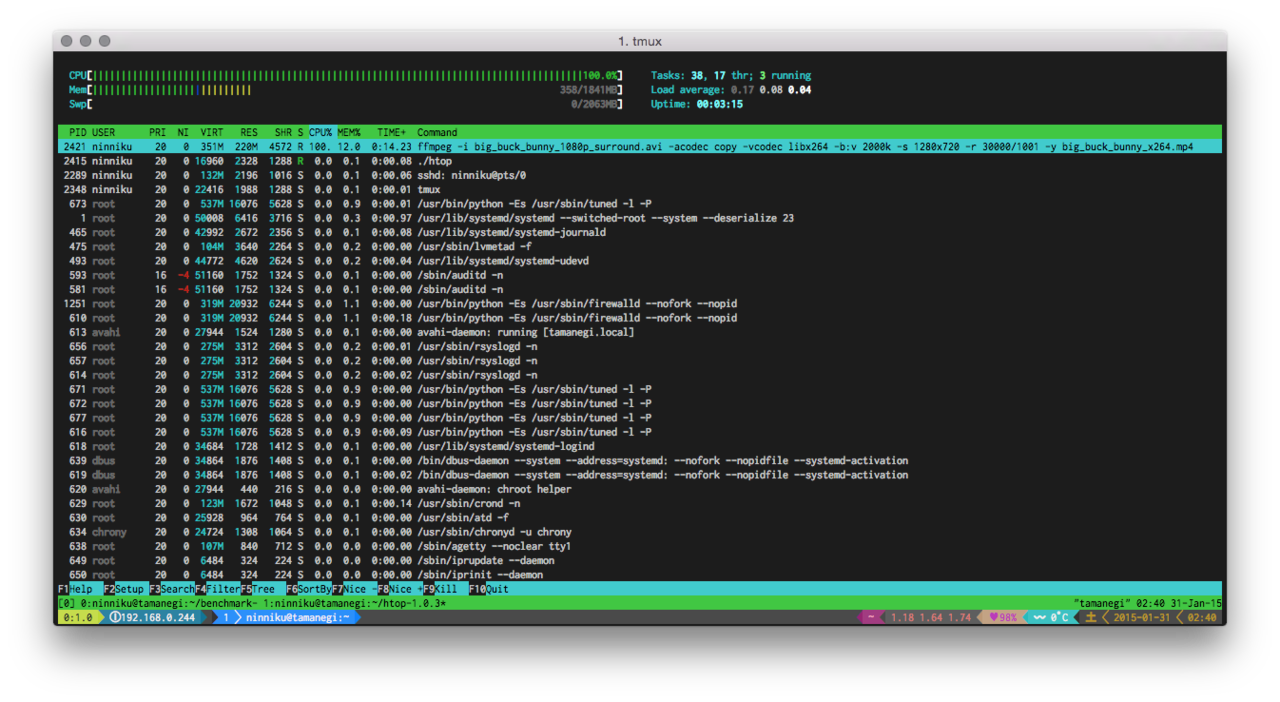Select the /usr/sbin/atd -f row

click(x=640, y=518)
